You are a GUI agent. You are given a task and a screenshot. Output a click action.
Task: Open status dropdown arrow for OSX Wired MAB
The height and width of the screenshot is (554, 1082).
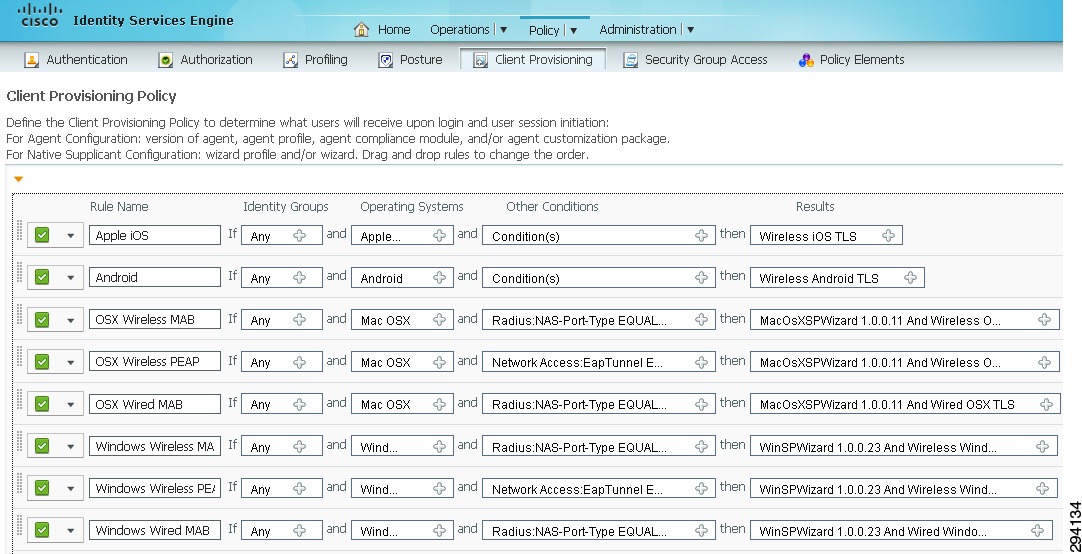tap(70, 404)
